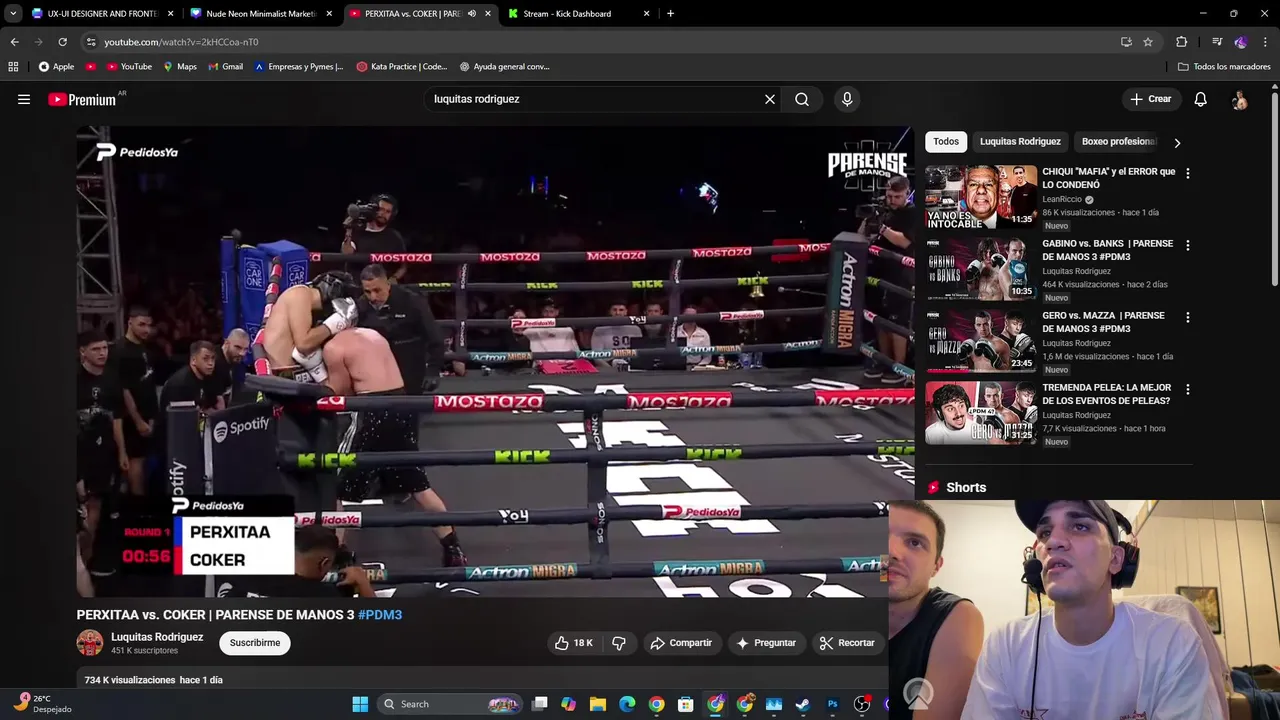Open the Windows Start menu
The image size is (1280, 720).
[360, 704]
